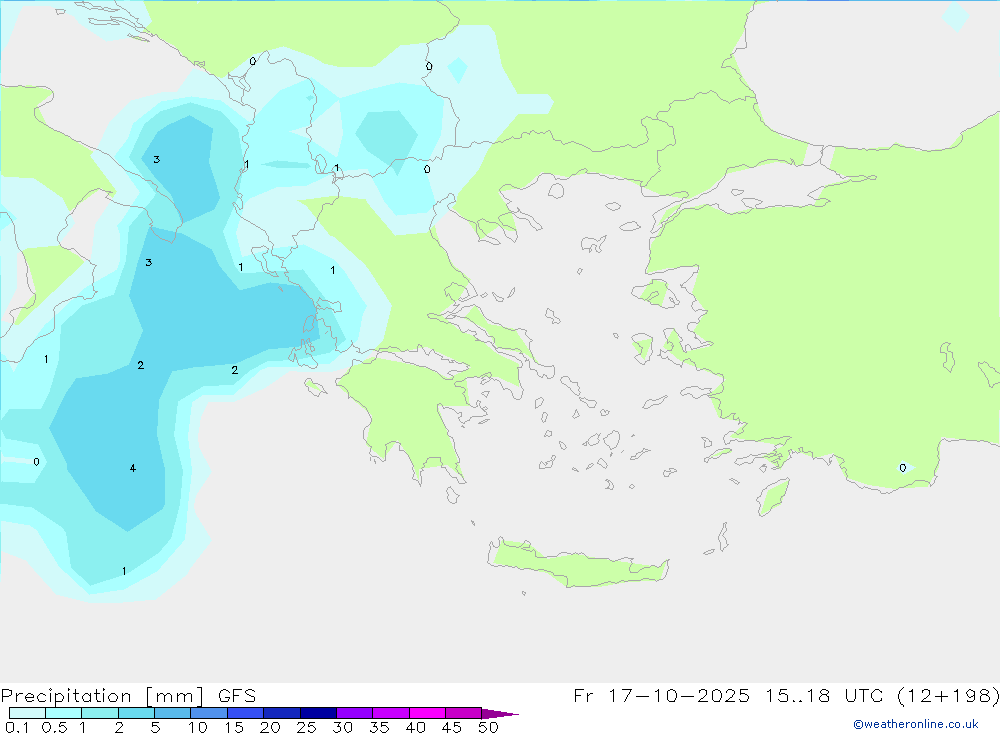Screen dimensions: 1000x733
Task: Click the legend label '50'
Action: 488,727
